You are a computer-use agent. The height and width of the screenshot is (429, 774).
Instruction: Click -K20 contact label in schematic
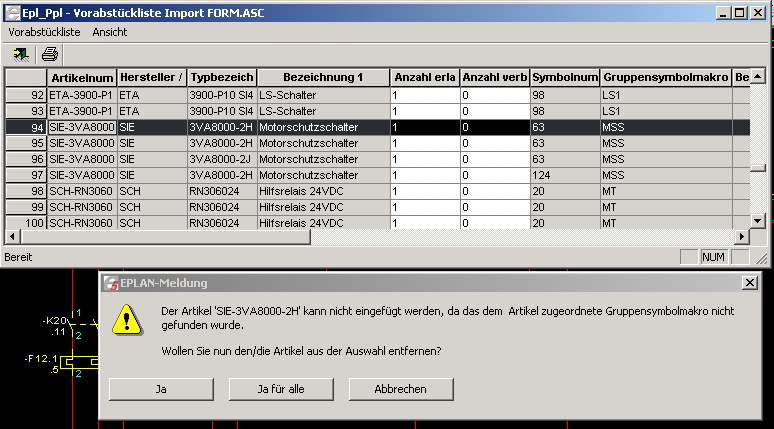pos(54,321)
